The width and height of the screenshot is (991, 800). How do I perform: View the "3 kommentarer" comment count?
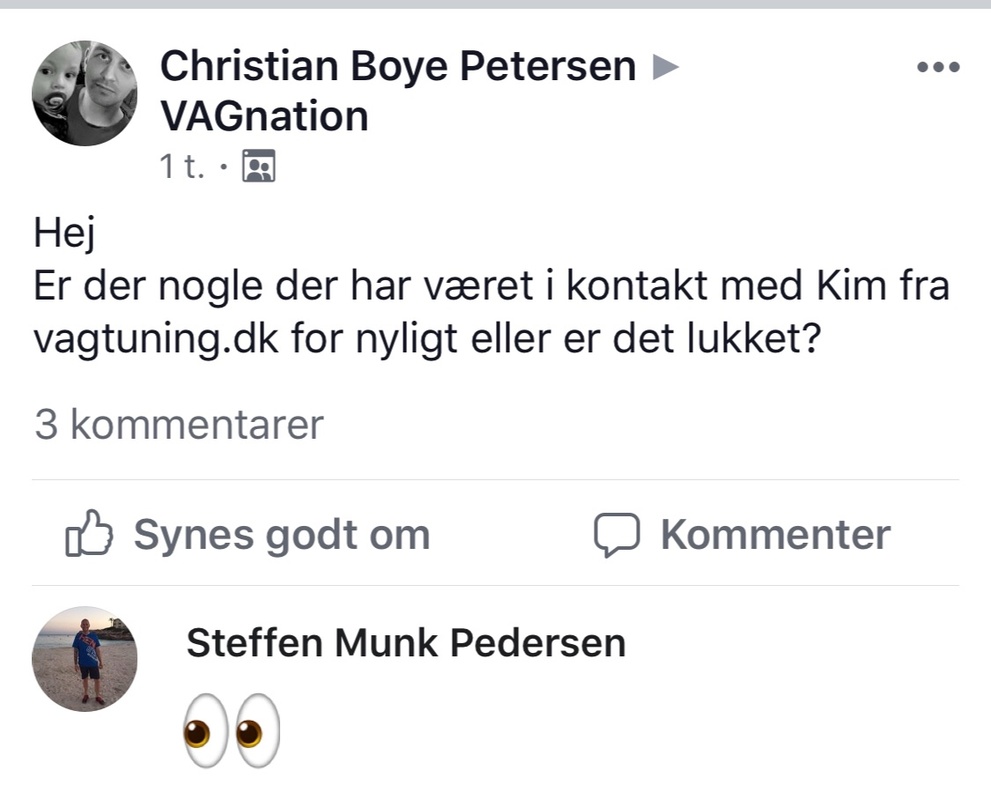179,424
